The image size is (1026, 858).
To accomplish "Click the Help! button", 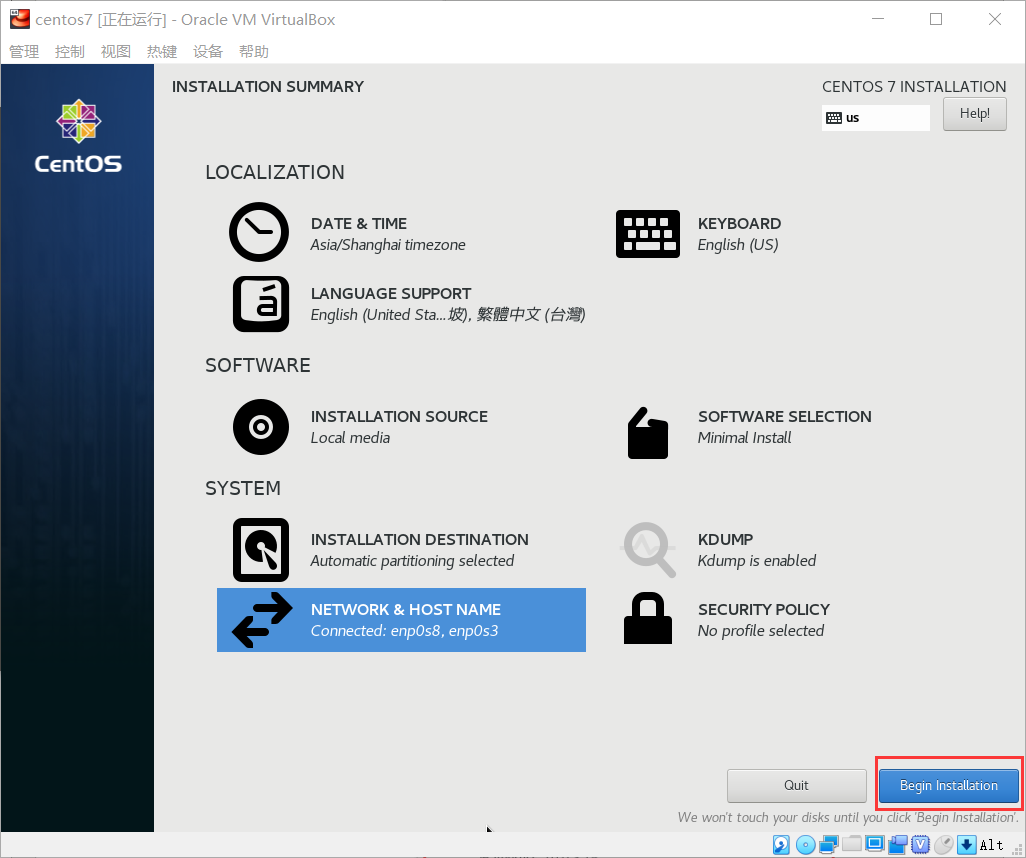I will [x=974, y=113].
